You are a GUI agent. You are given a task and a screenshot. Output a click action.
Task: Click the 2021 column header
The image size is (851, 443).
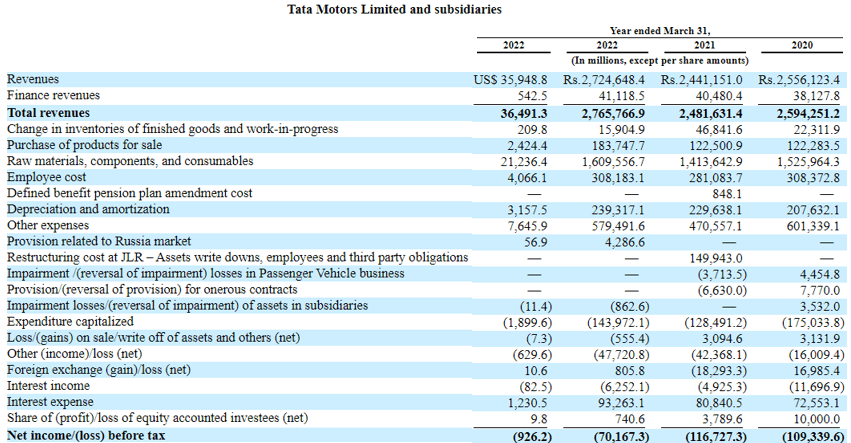(x=704, y=46)
